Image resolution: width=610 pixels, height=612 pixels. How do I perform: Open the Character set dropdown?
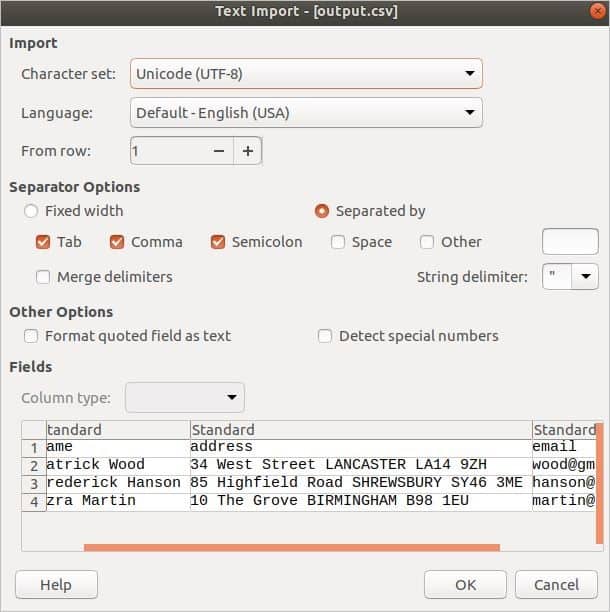click(306, 74)
